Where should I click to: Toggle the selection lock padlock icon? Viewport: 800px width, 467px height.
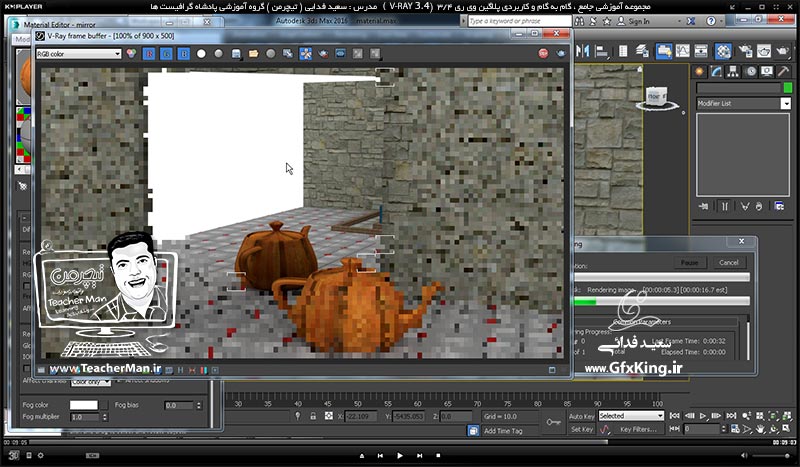click(313, 416)
